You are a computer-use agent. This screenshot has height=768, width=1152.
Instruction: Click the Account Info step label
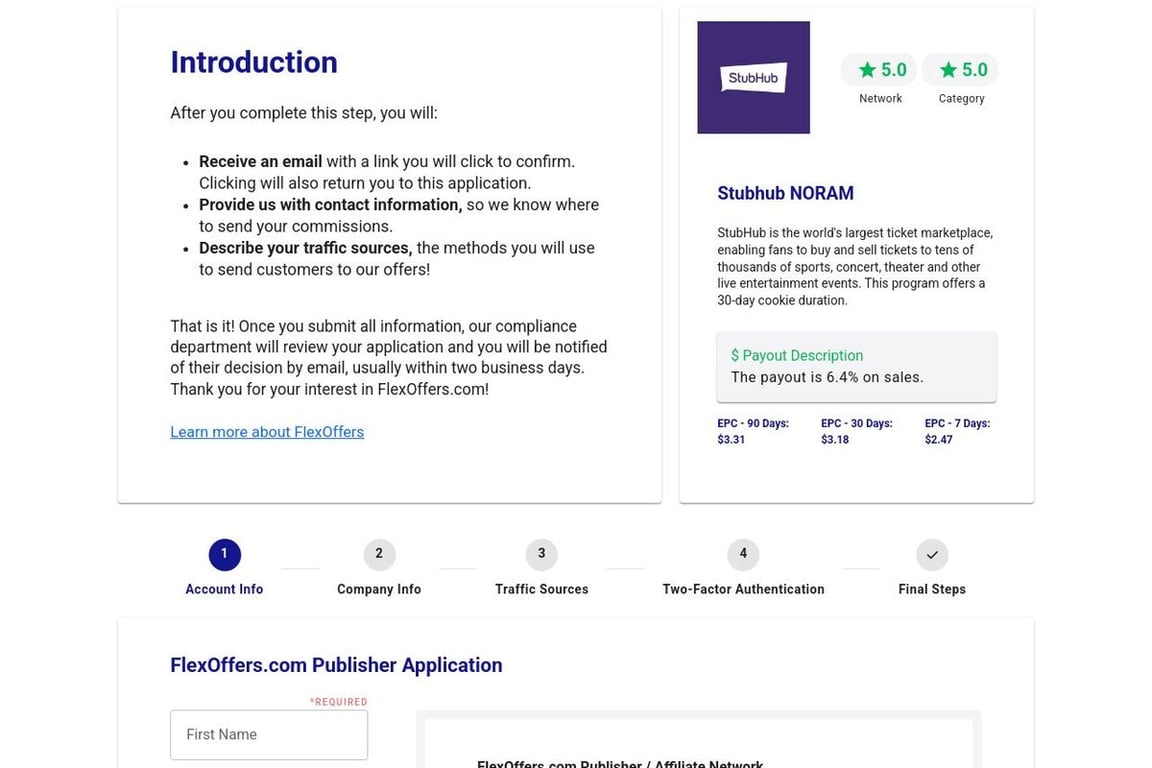pyautogui.click(x=224, y=589)
